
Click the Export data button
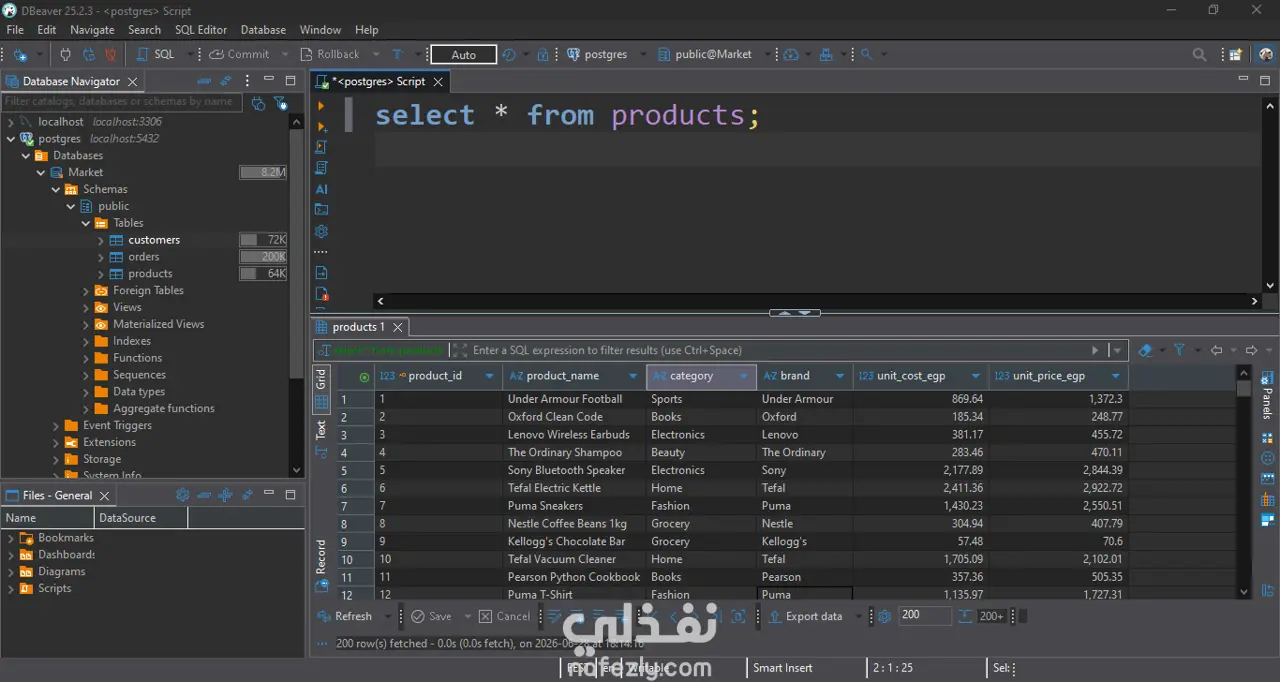806,617
